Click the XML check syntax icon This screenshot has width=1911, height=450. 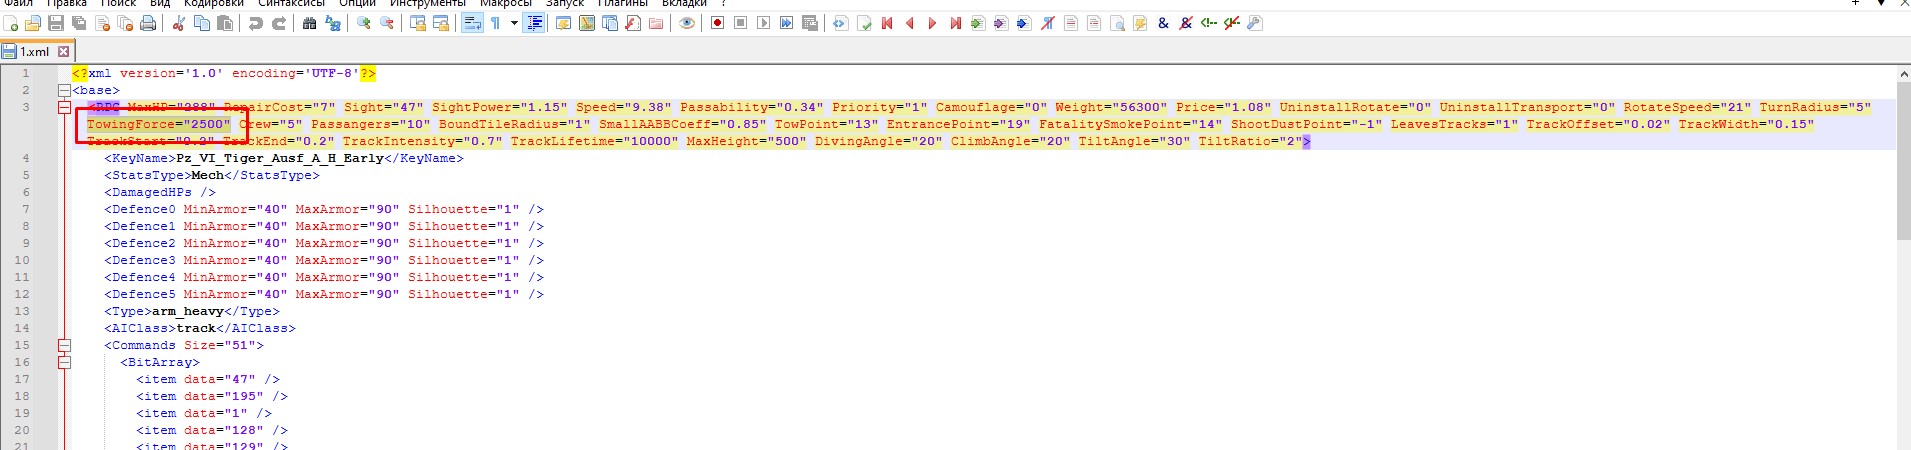pyautogui.click(x=864, y=23)
